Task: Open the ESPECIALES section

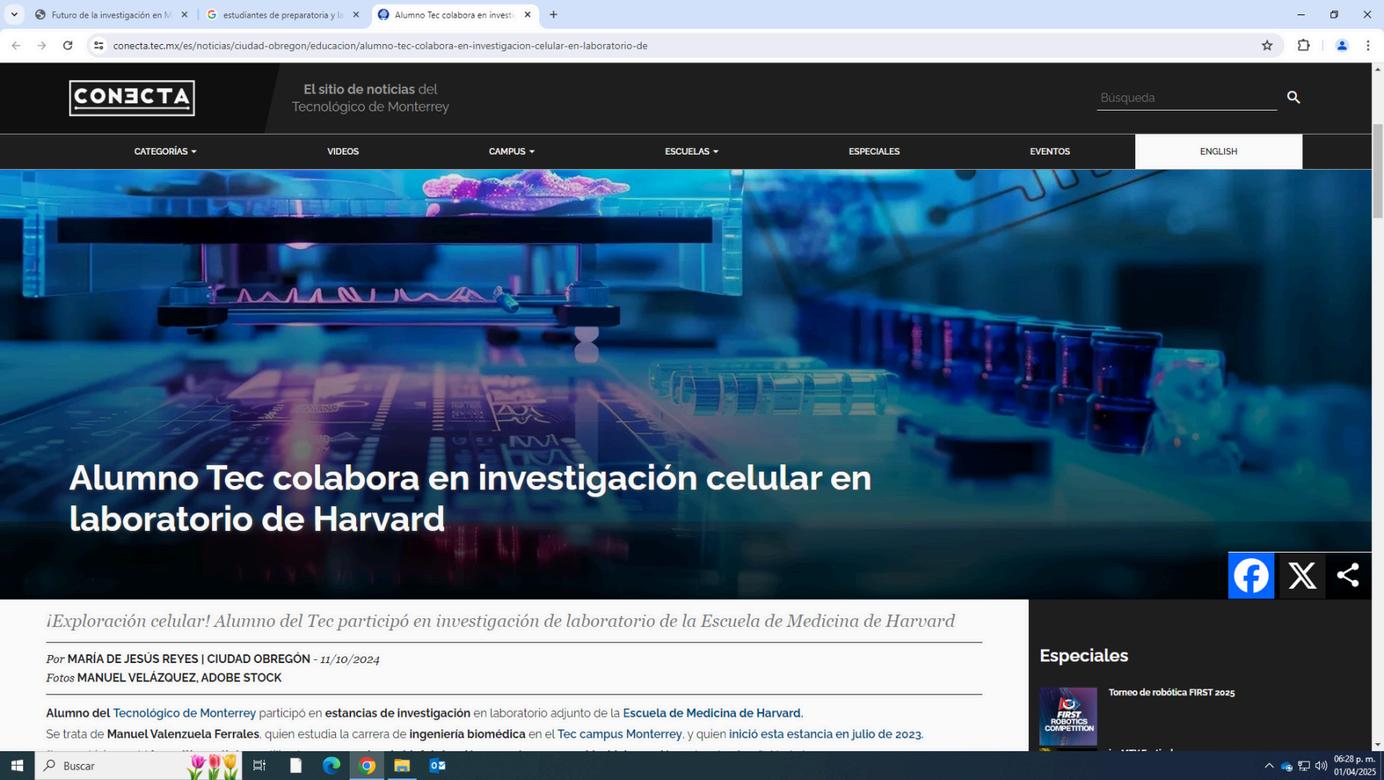Action: pos(874,151)
